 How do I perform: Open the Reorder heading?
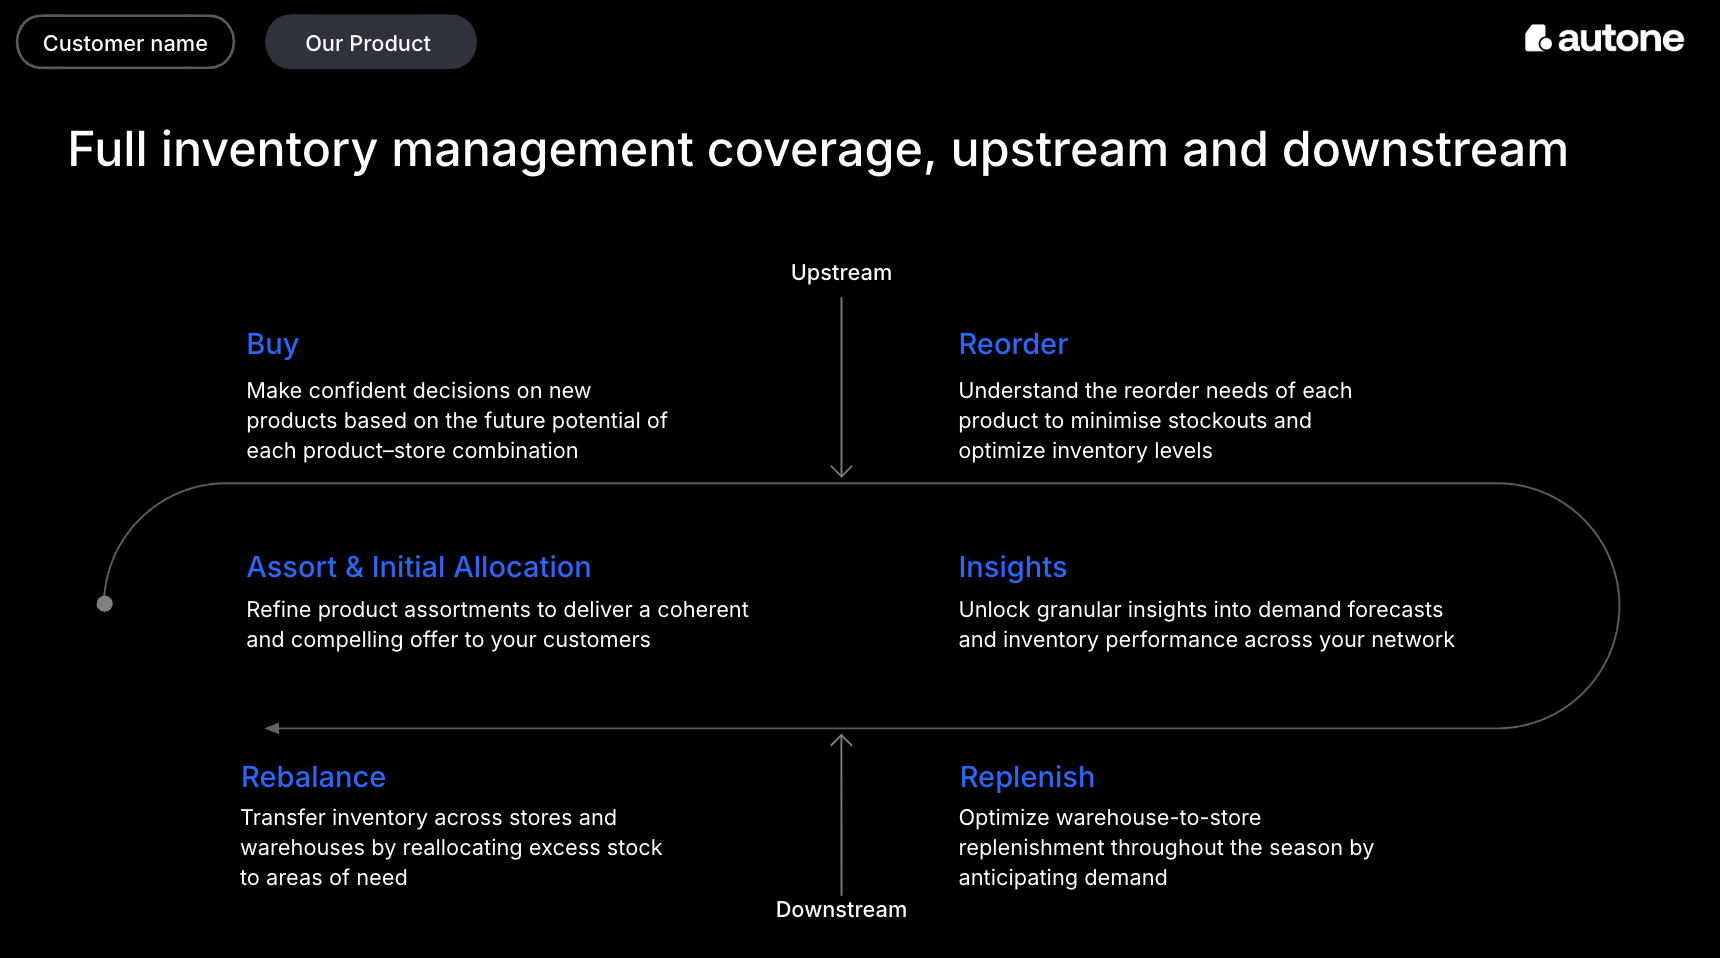pyautogui.click(x=1013, y=344)
